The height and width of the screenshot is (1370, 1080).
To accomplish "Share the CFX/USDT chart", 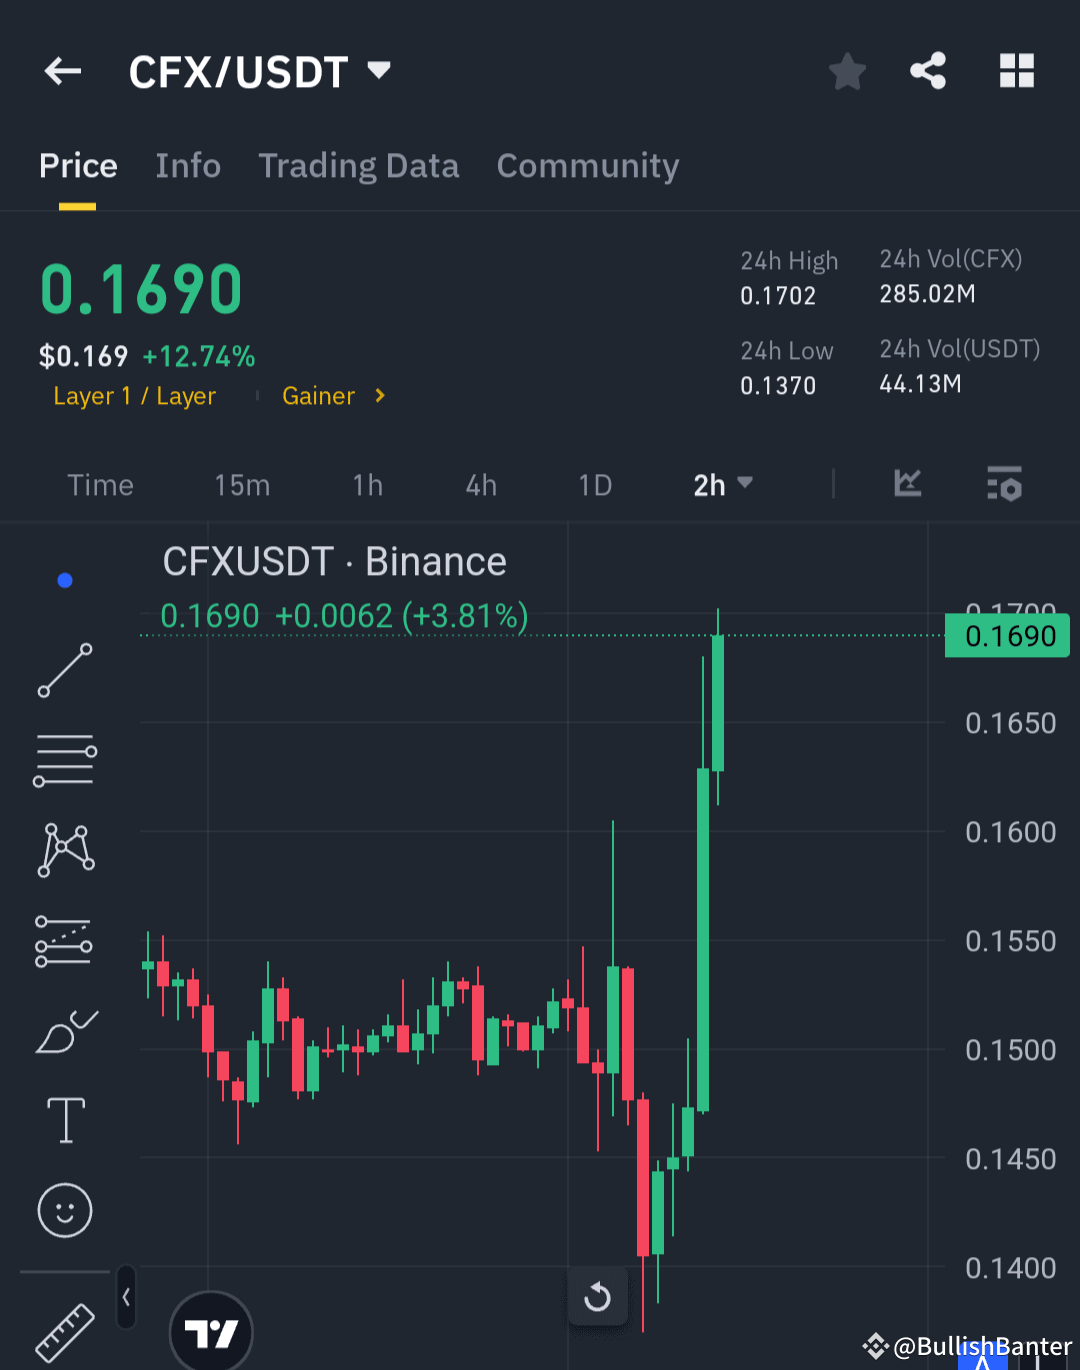I will click(928, 70).
